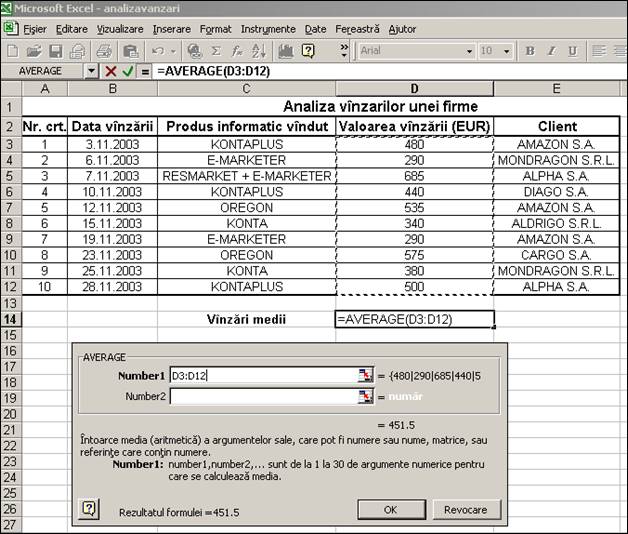Open the Inserare menu
Screen dimensions: 628x534
tap(171, 29)
